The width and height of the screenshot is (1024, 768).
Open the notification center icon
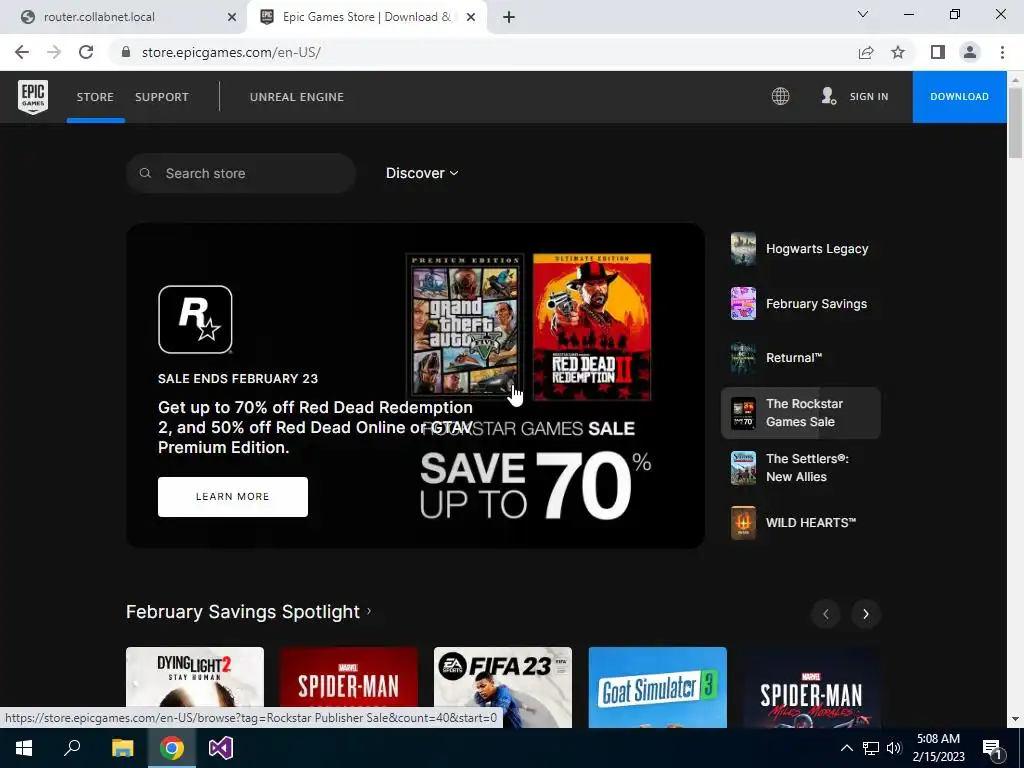point(993,748)
